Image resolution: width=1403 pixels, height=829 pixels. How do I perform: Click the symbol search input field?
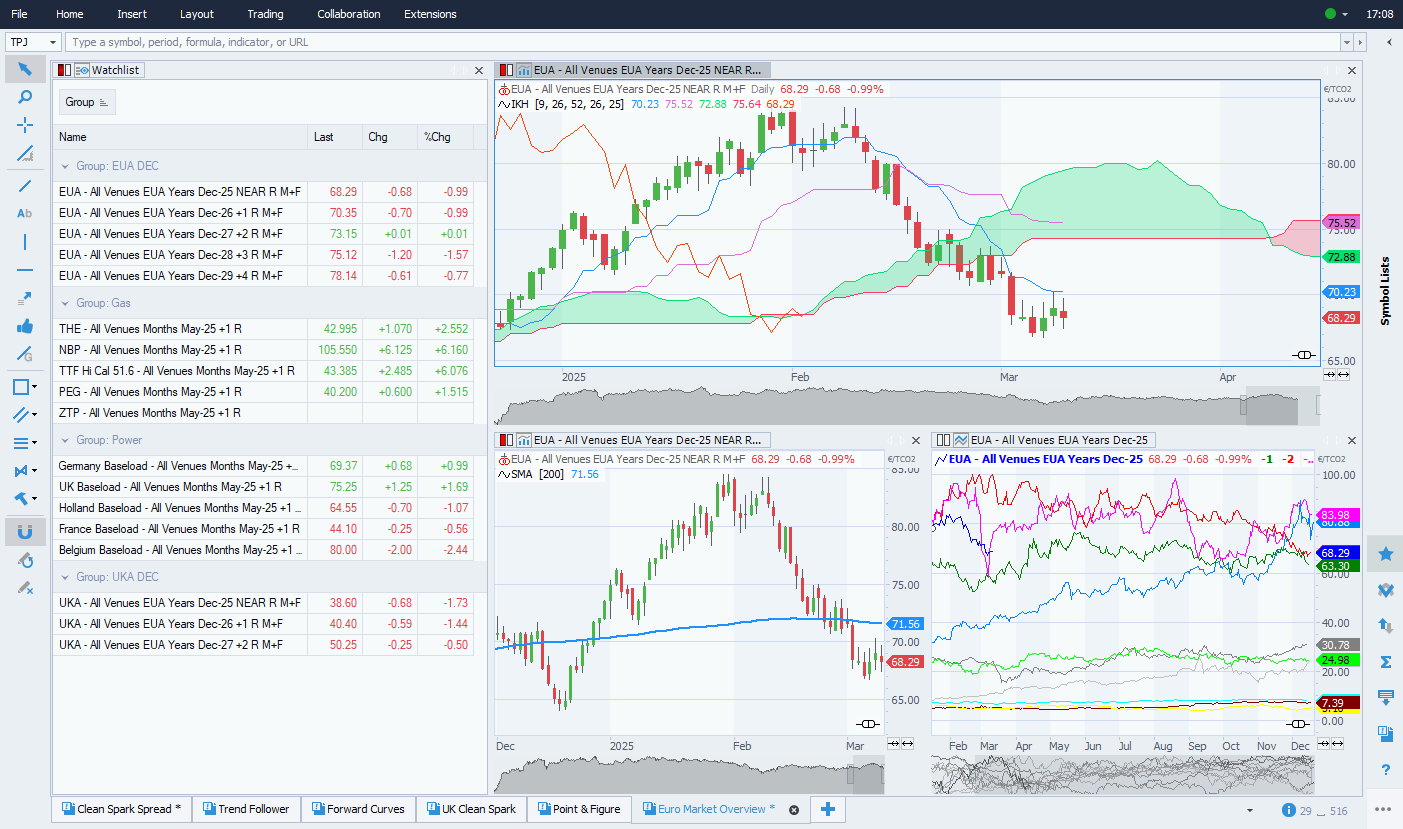(x=700, y=42)
